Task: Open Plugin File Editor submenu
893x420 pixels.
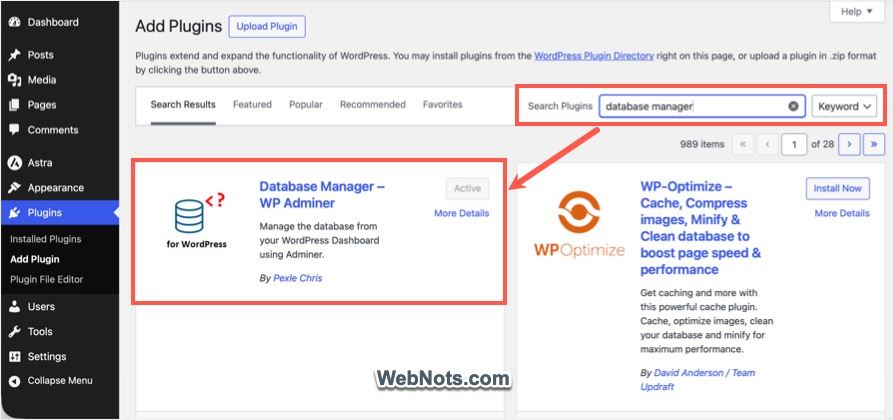Action: (x=47, y=280)
